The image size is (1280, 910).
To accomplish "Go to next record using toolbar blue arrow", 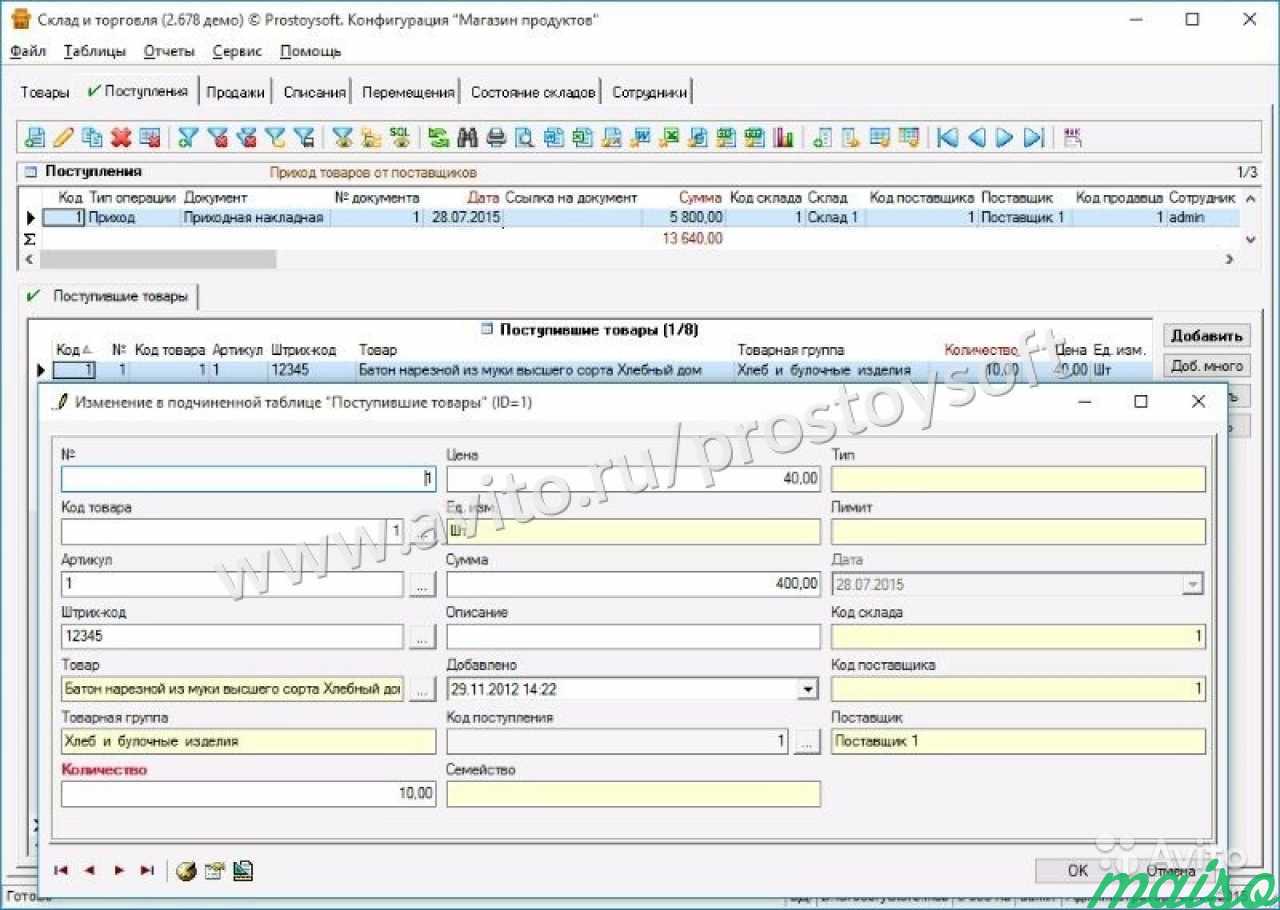I will coord(1006,137).
